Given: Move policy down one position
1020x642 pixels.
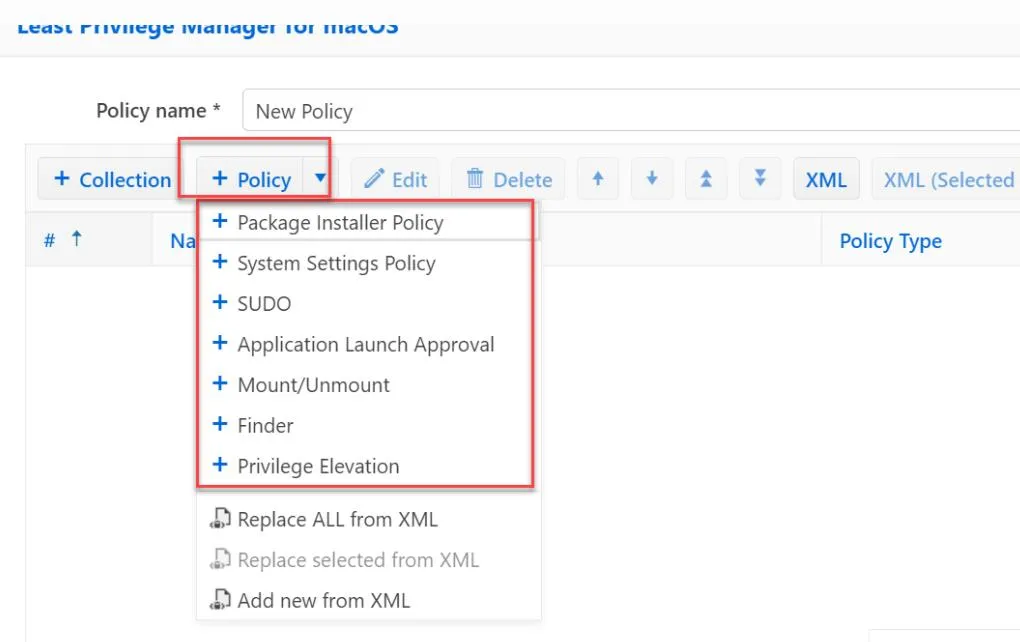Looking at the screenshot, I should pyautogui.click(x=651, y=179).
